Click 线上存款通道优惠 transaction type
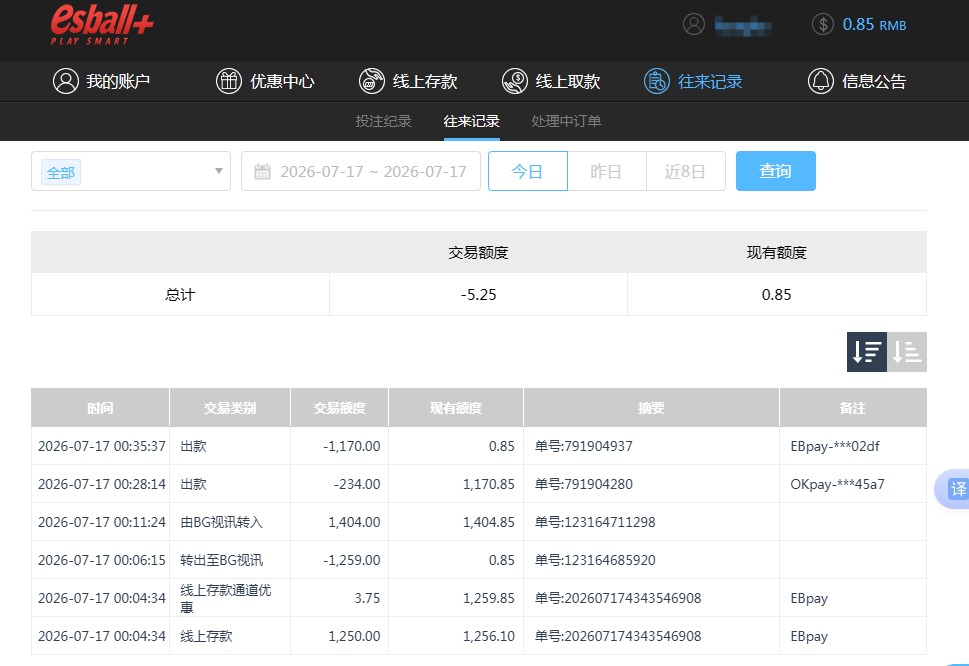This screenshot has height=666, width=969. (226, 598)
